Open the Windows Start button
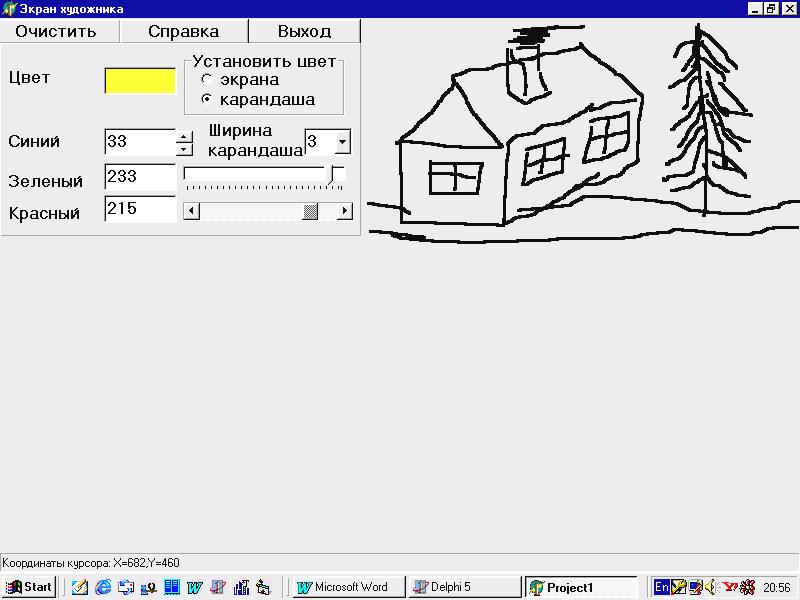Image resolution: width=800 pixels, height=600 pixels. pos(29,587)
